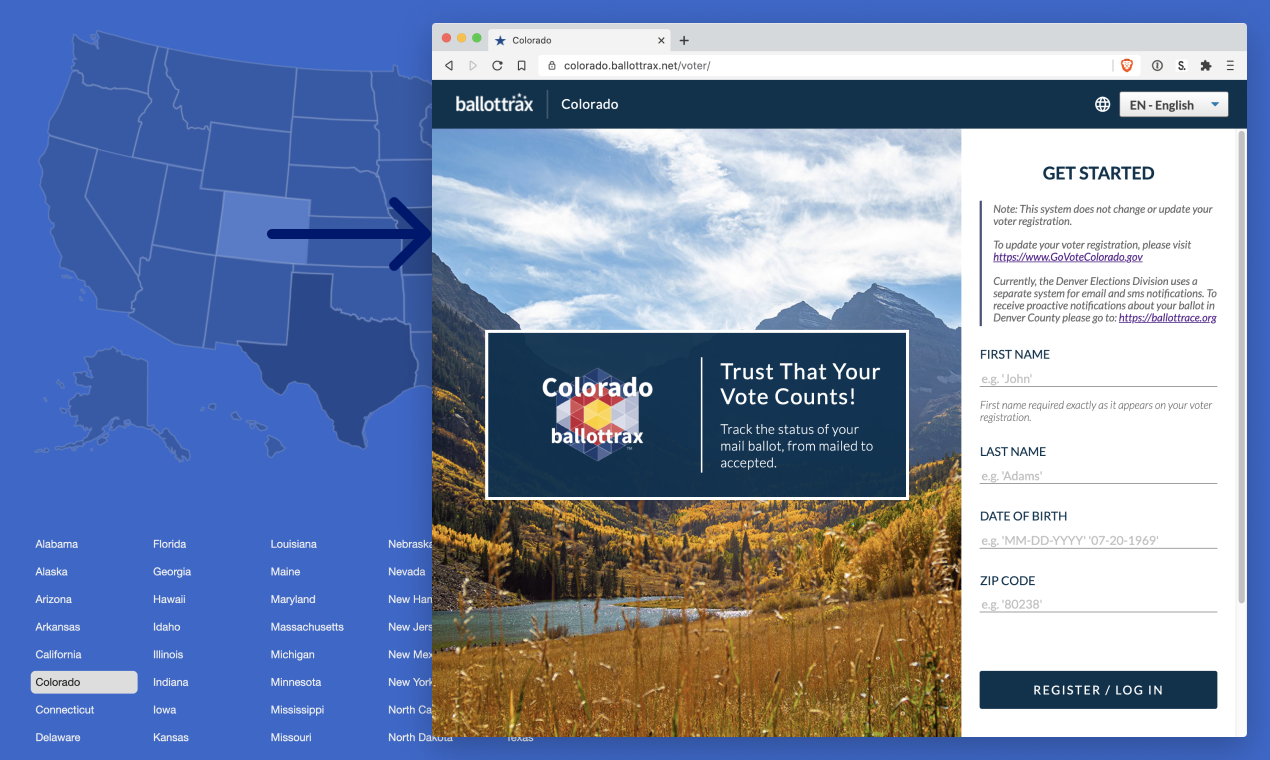Screen dimensions: 1270x760
Task: Select the Colorado browser tab
Action: point(578,41)
